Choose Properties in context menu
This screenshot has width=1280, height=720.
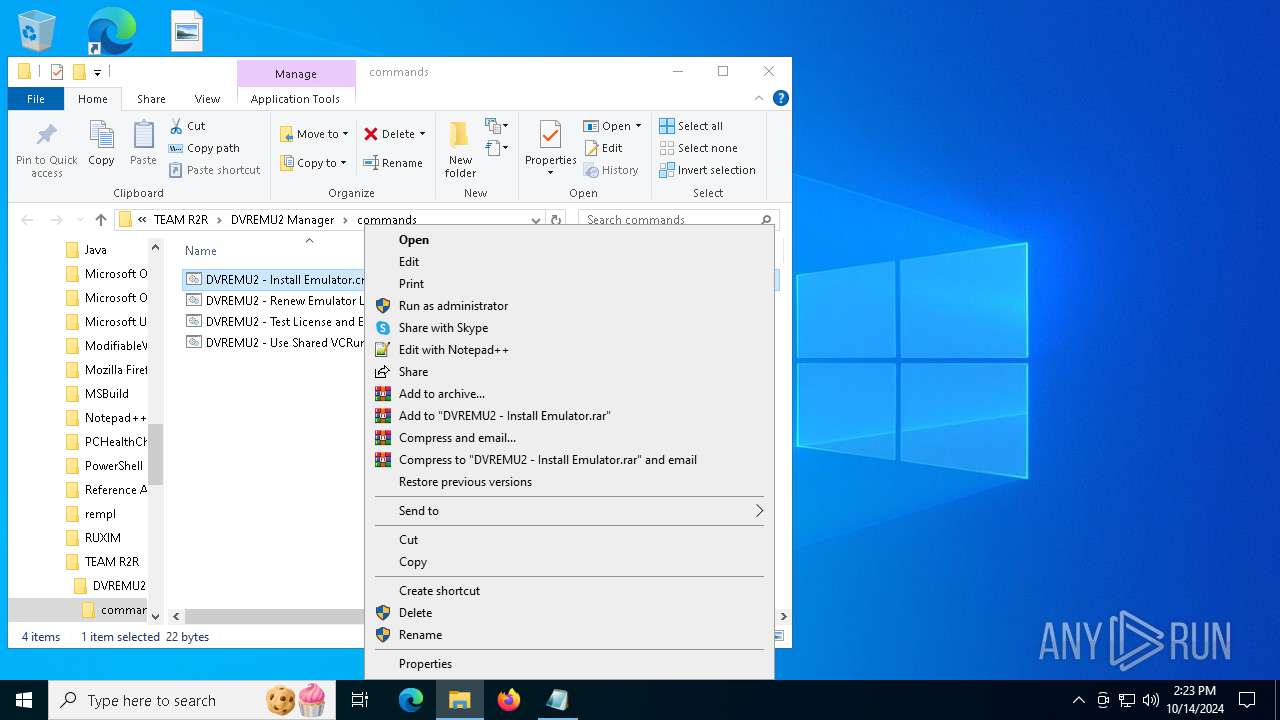click(569, 664)
